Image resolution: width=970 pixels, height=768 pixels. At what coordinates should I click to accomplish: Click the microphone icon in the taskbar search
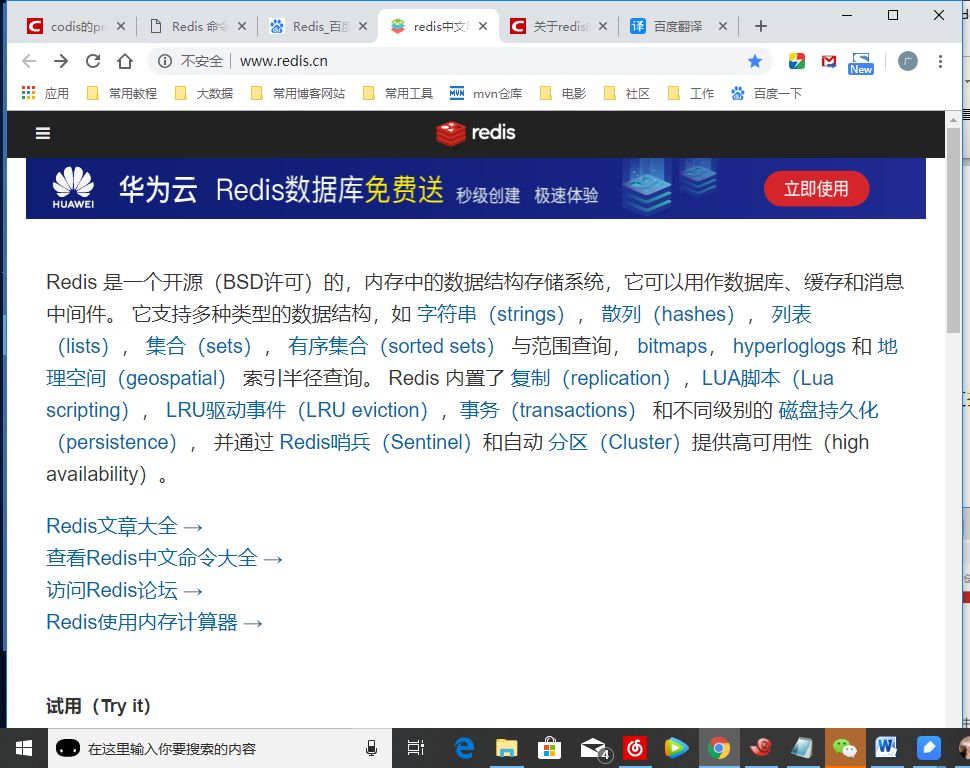pyautogui.click(x=371, y=748)
